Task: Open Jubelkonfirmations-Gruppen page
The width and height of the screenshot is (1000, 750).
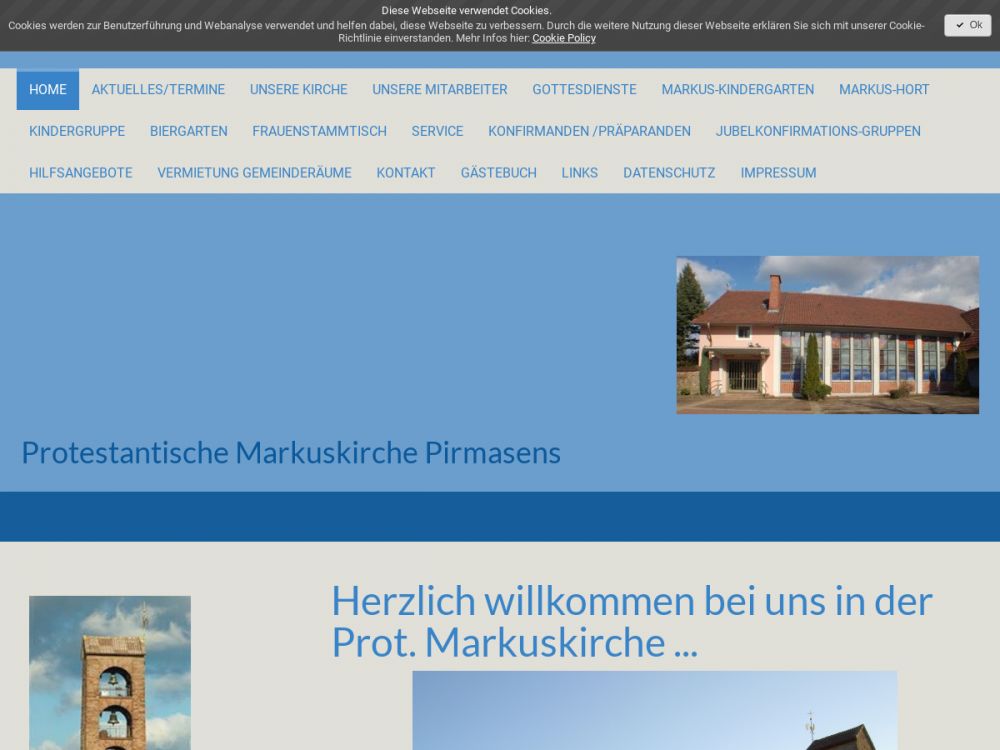Action: [818, 131]
